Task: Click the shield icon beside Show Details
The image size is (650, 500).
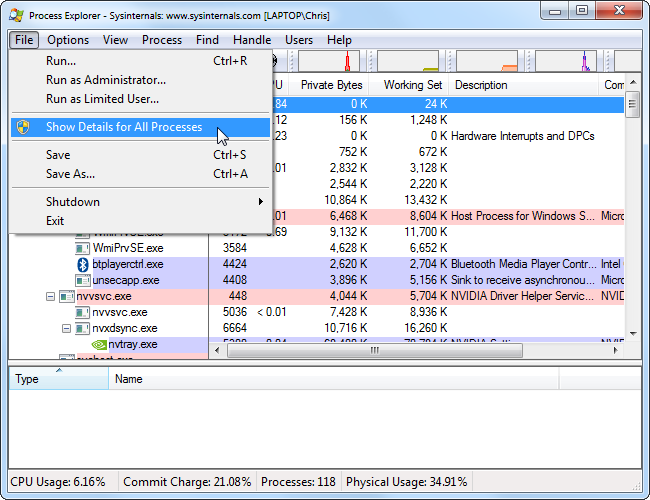Action: [x=24, y=128]
